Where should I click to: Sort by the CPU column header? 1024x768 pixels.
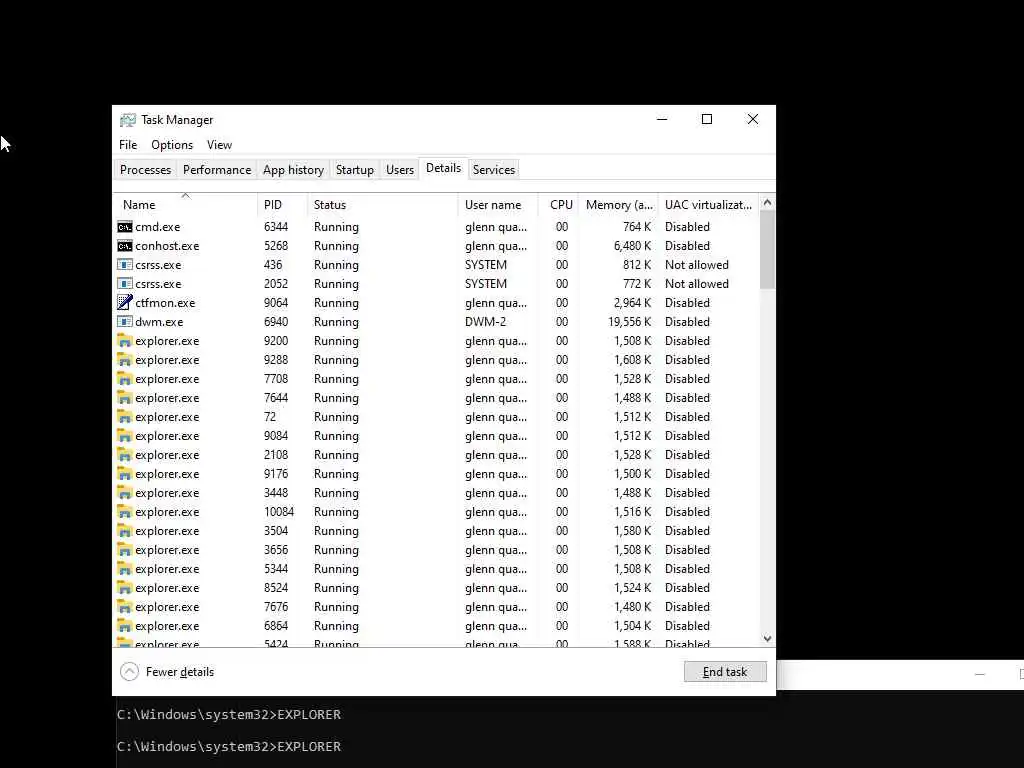[558, 204]
